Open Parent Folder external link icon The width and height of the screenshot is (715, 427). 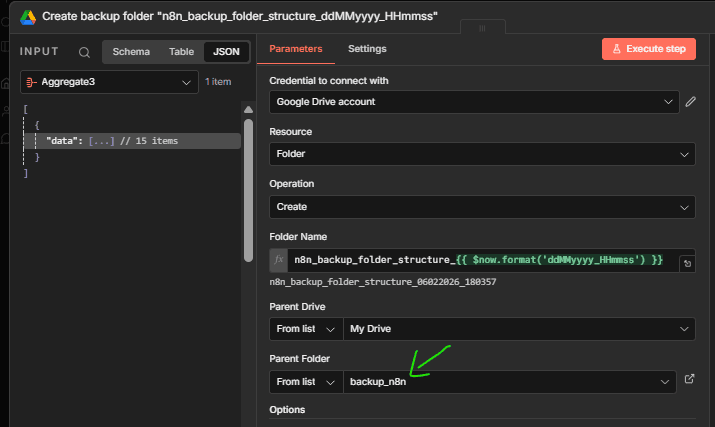coord(689,380)
